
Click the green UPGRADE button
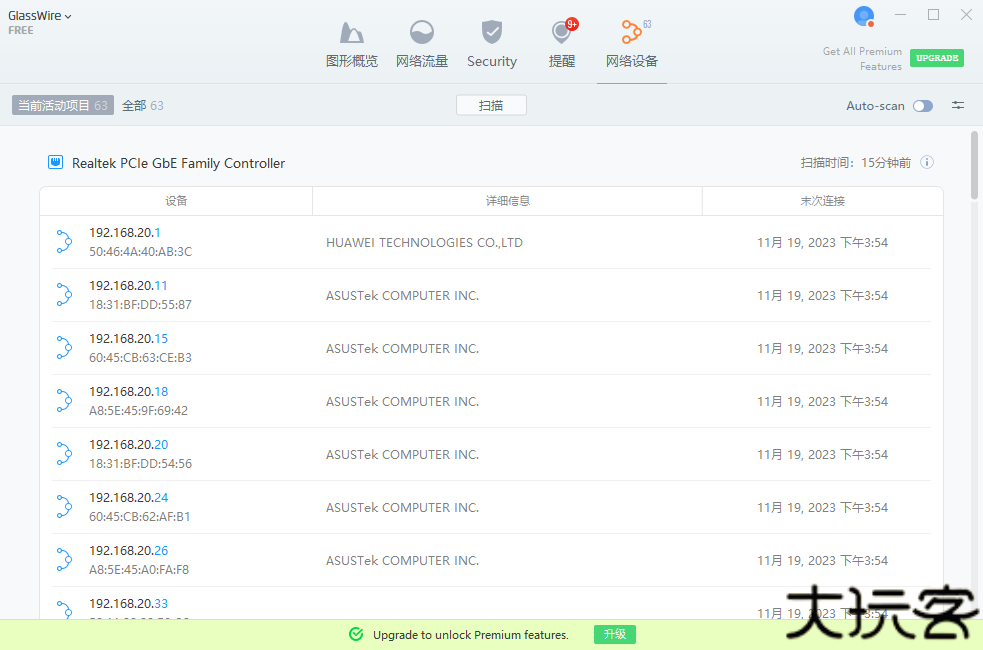coord(937,58)
